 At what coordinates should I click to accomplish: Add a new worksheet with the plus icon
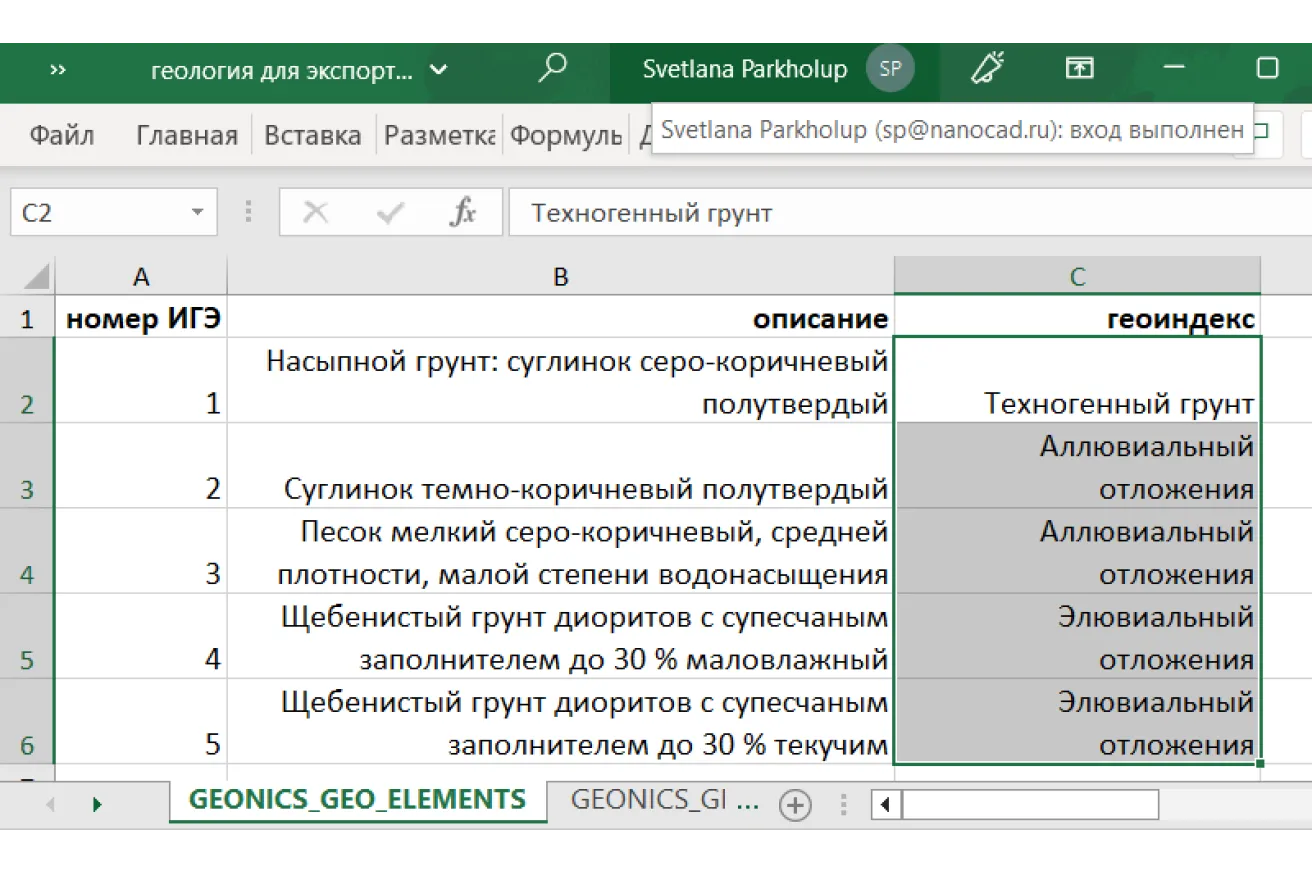tap(795, 803)
